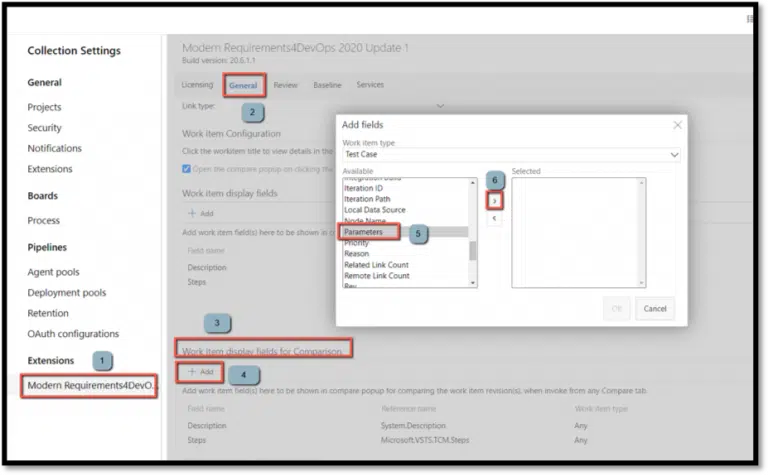768x476 pixels.
Task: Open the Review tab
Action: pyautogui.click(x=285, y=85)
